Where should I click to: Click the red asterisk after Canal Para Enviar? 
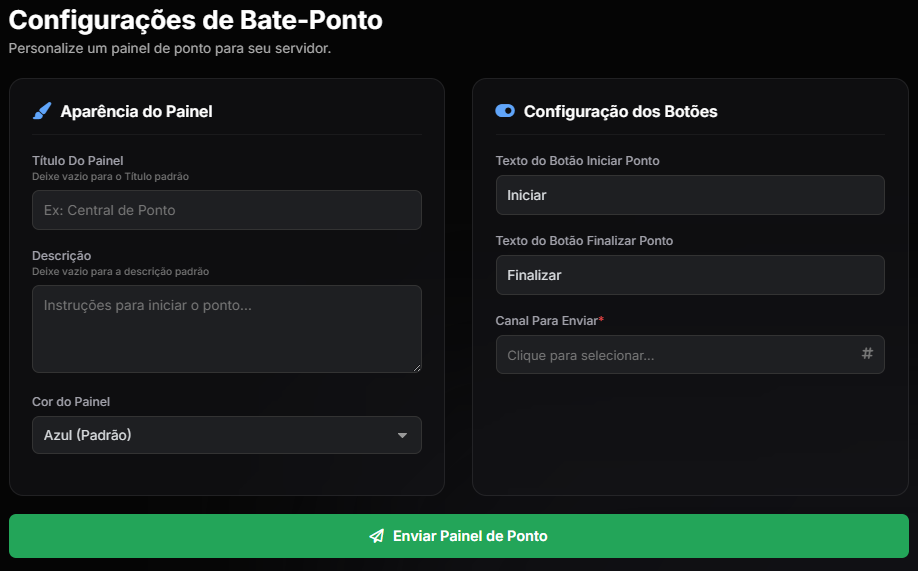pyautogui.click(x=601, y=320)
